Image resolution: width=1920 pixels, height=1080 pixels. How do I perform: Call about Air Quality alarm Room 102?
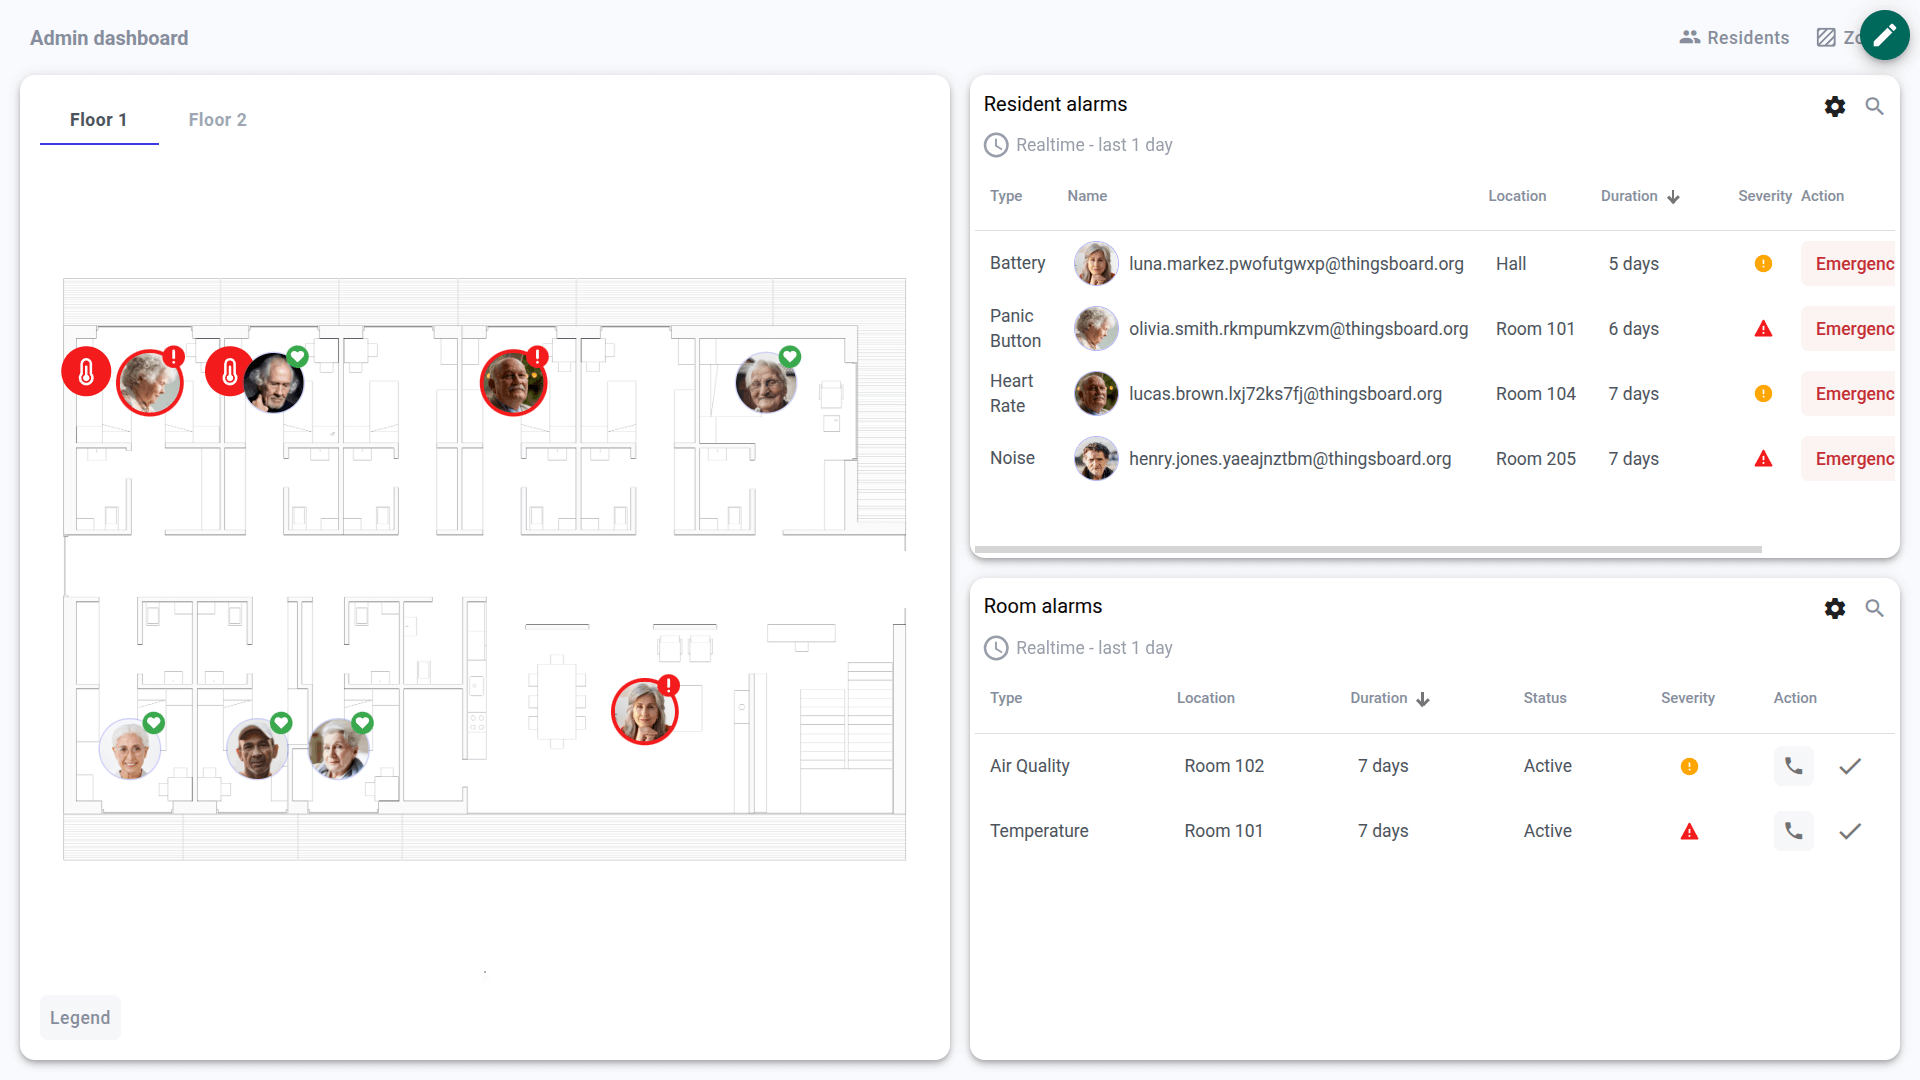click(1793, 766)
